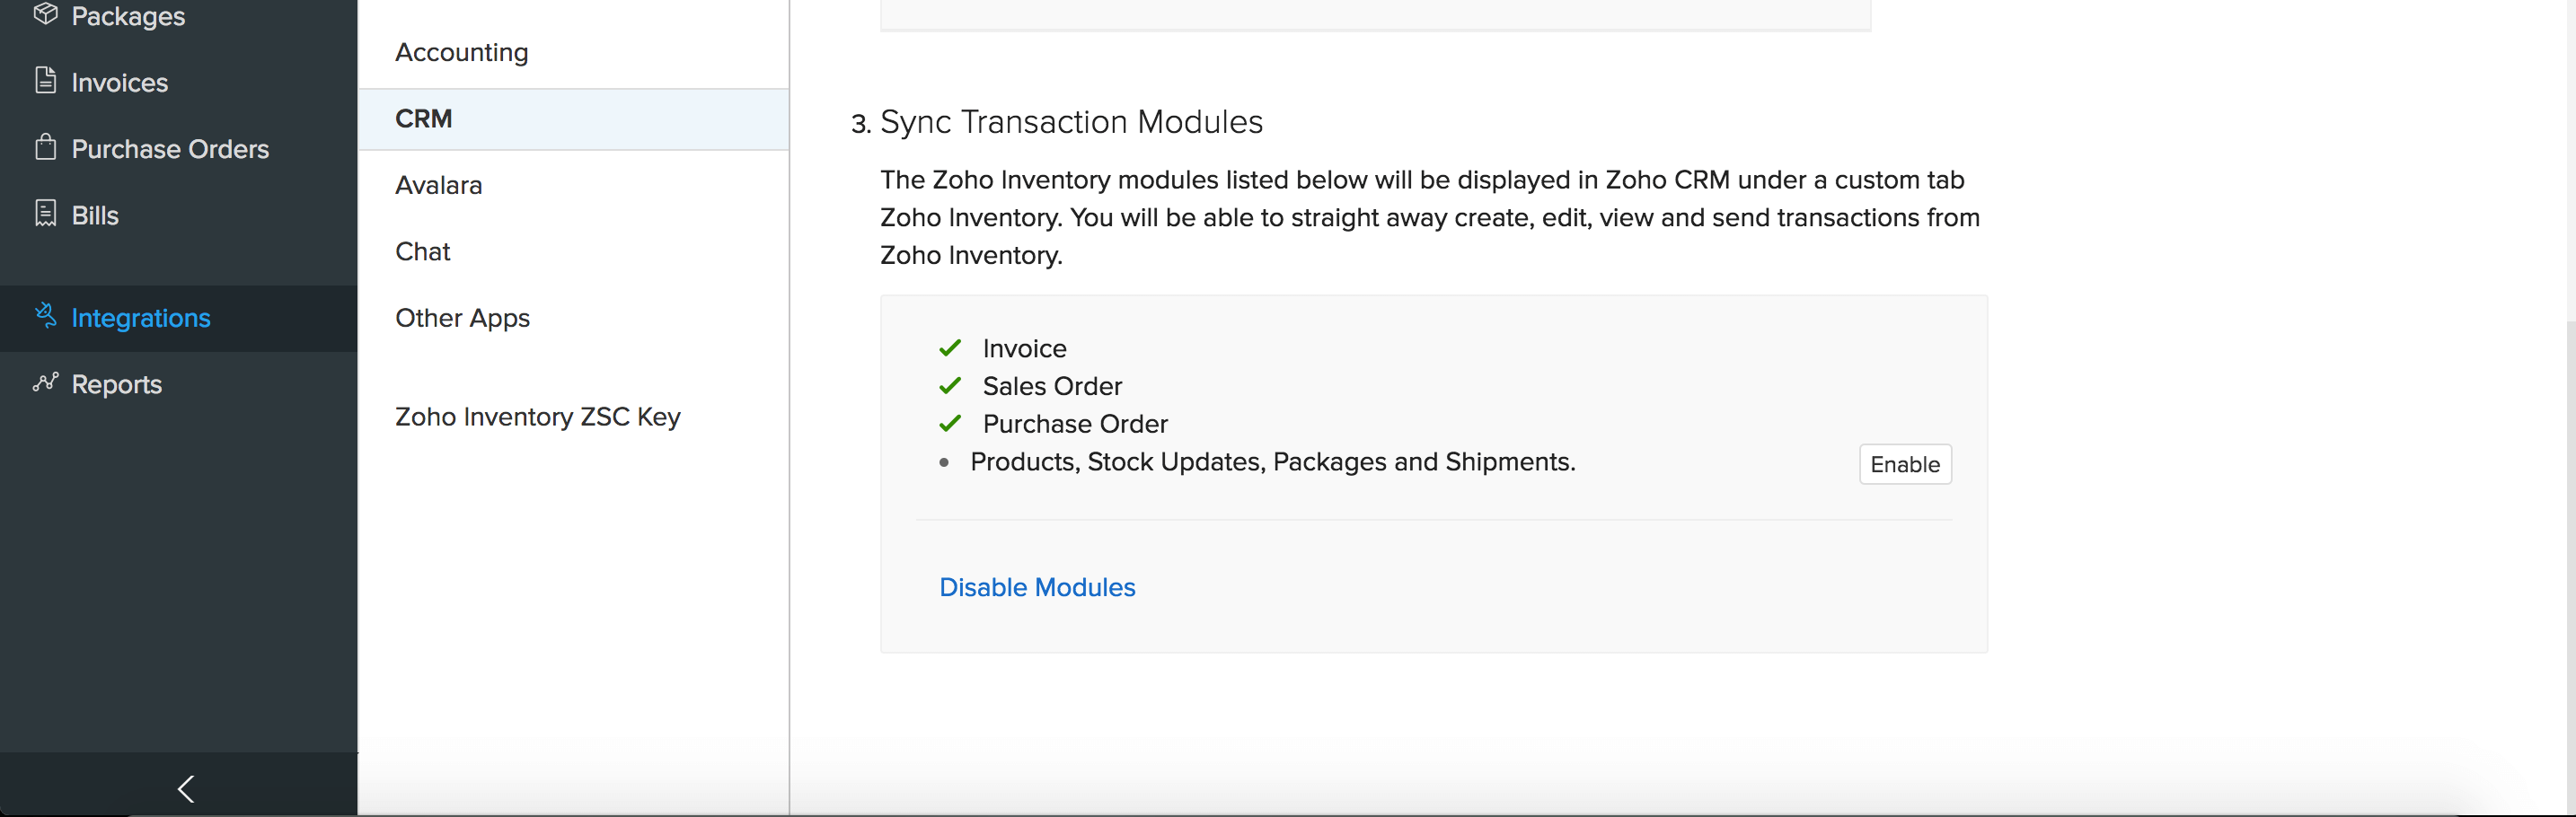Open Purchase Orders from the sidebar
The height and width of the screenshot is (817, 2576).
pyautogui.click(x=170, y=149)
